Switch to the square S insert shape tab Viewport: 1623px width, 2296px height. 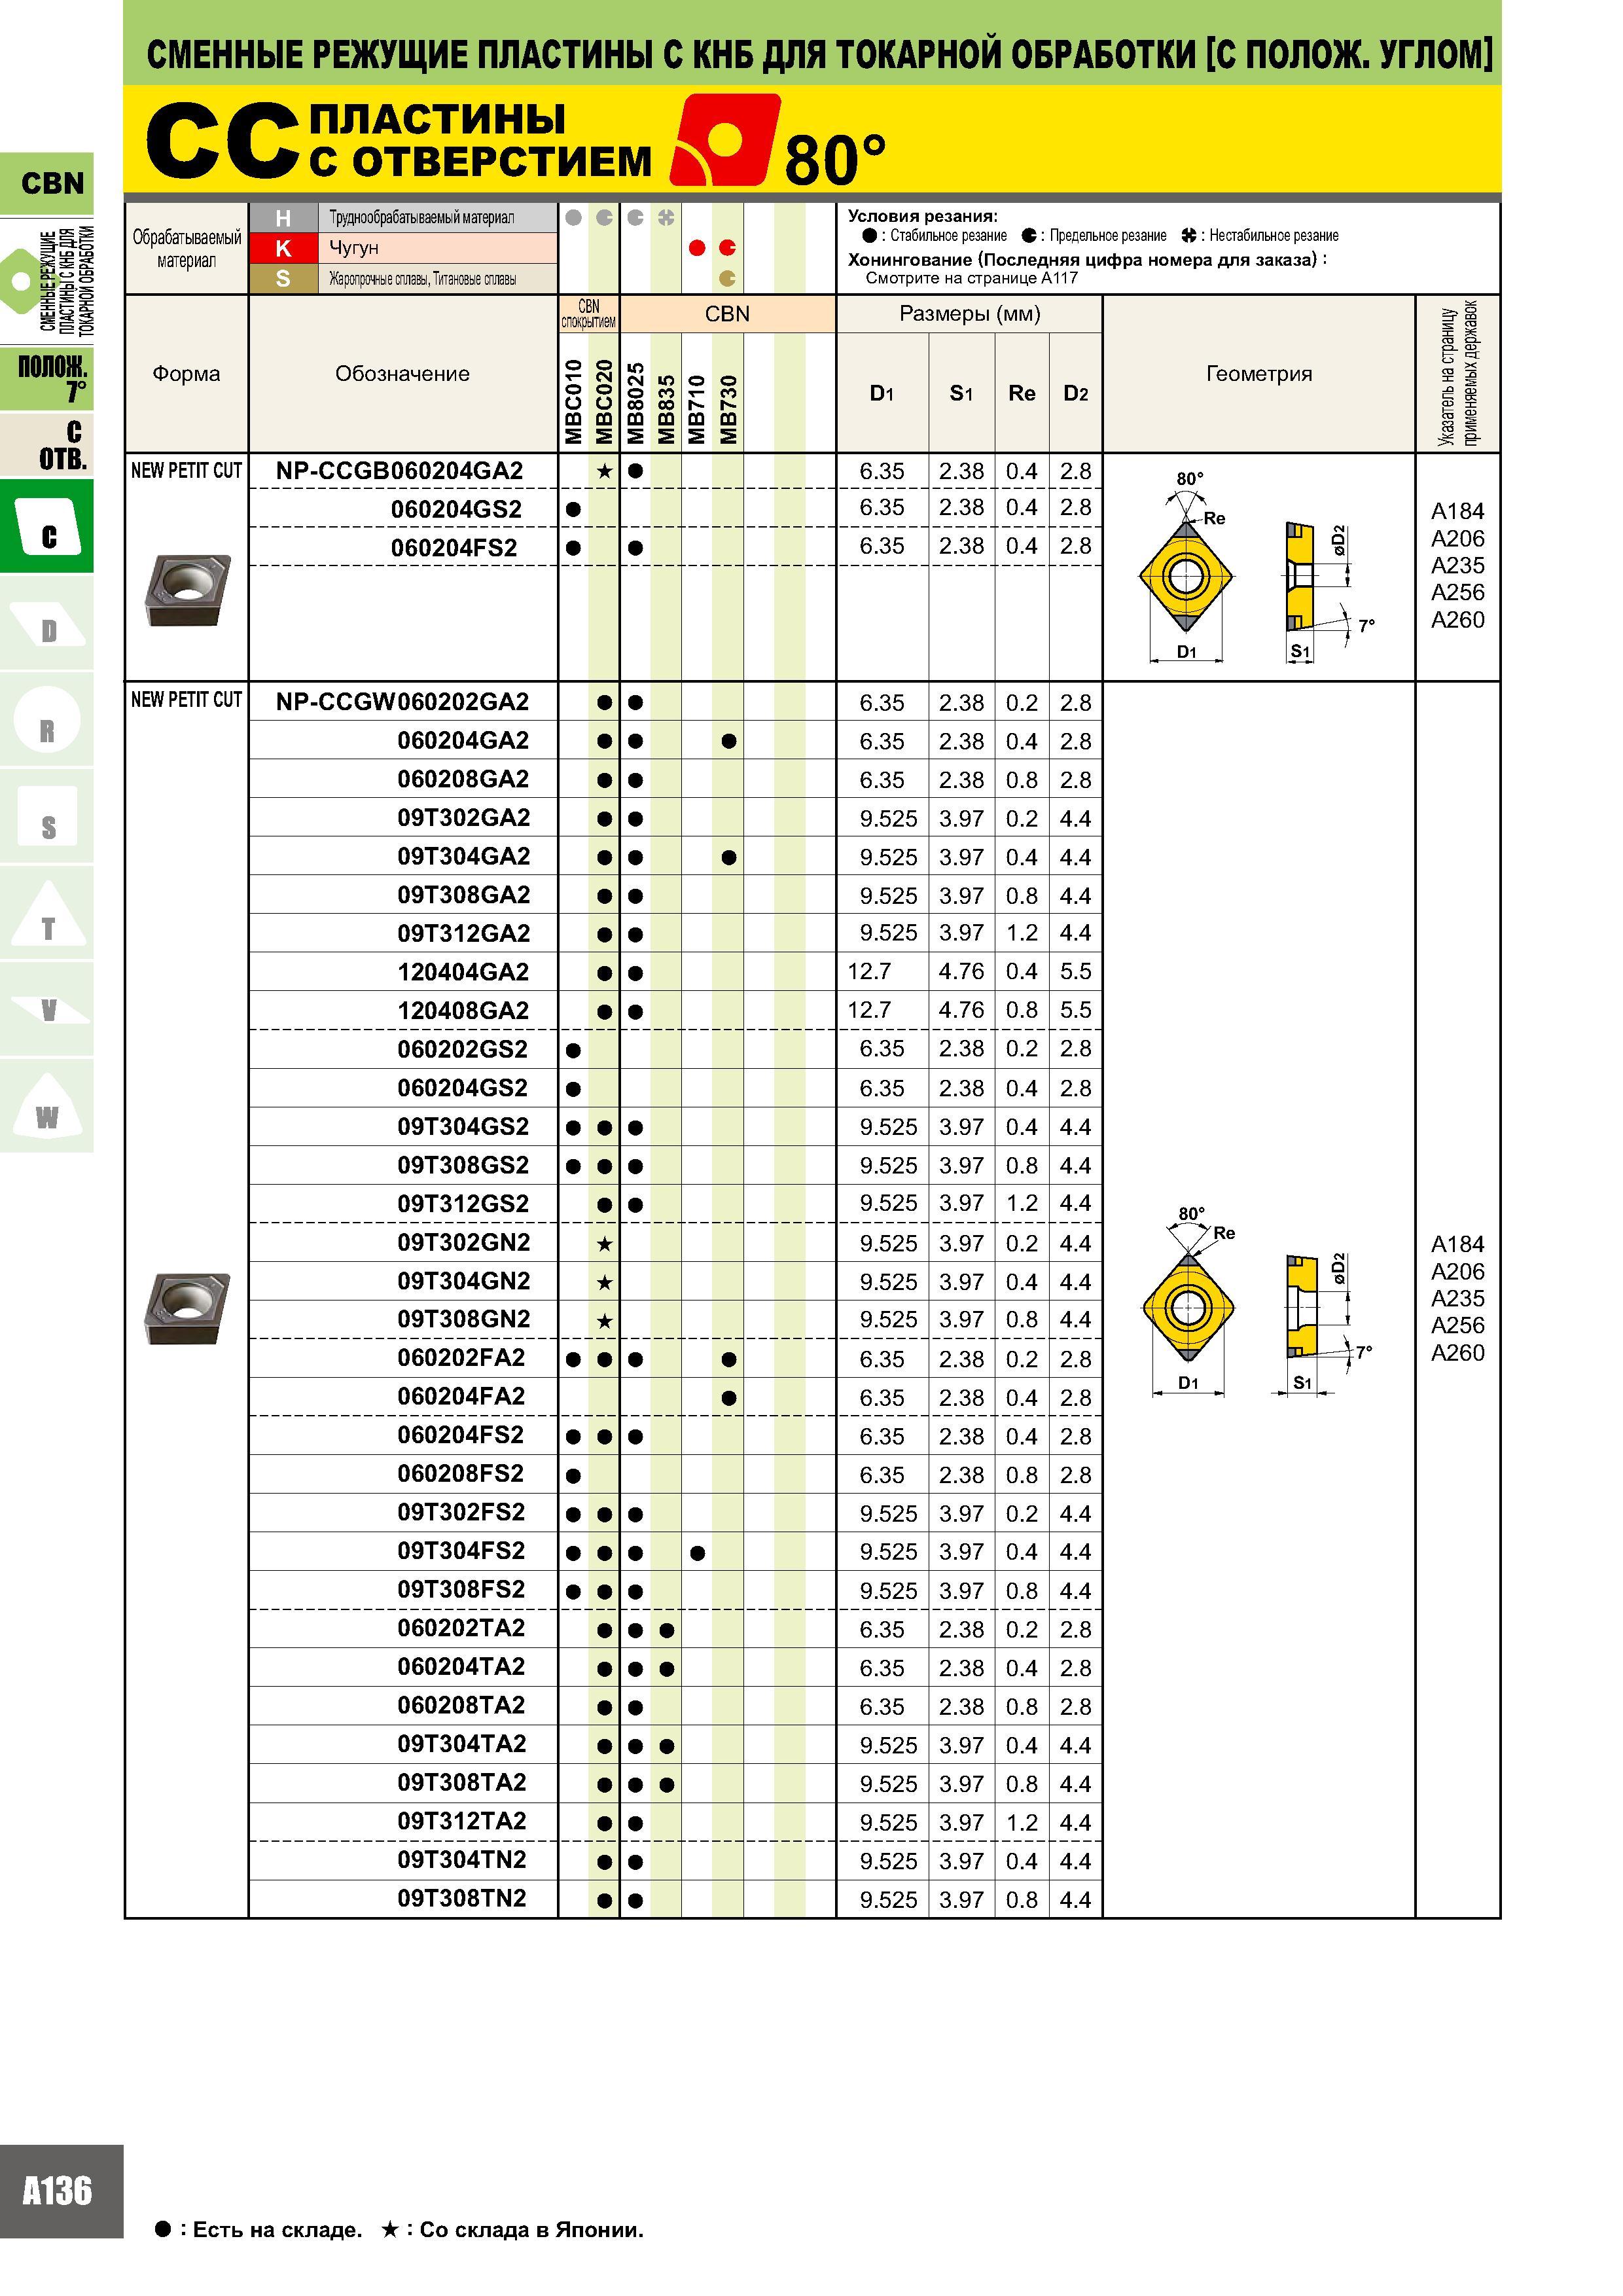click(x=47, y=817)
